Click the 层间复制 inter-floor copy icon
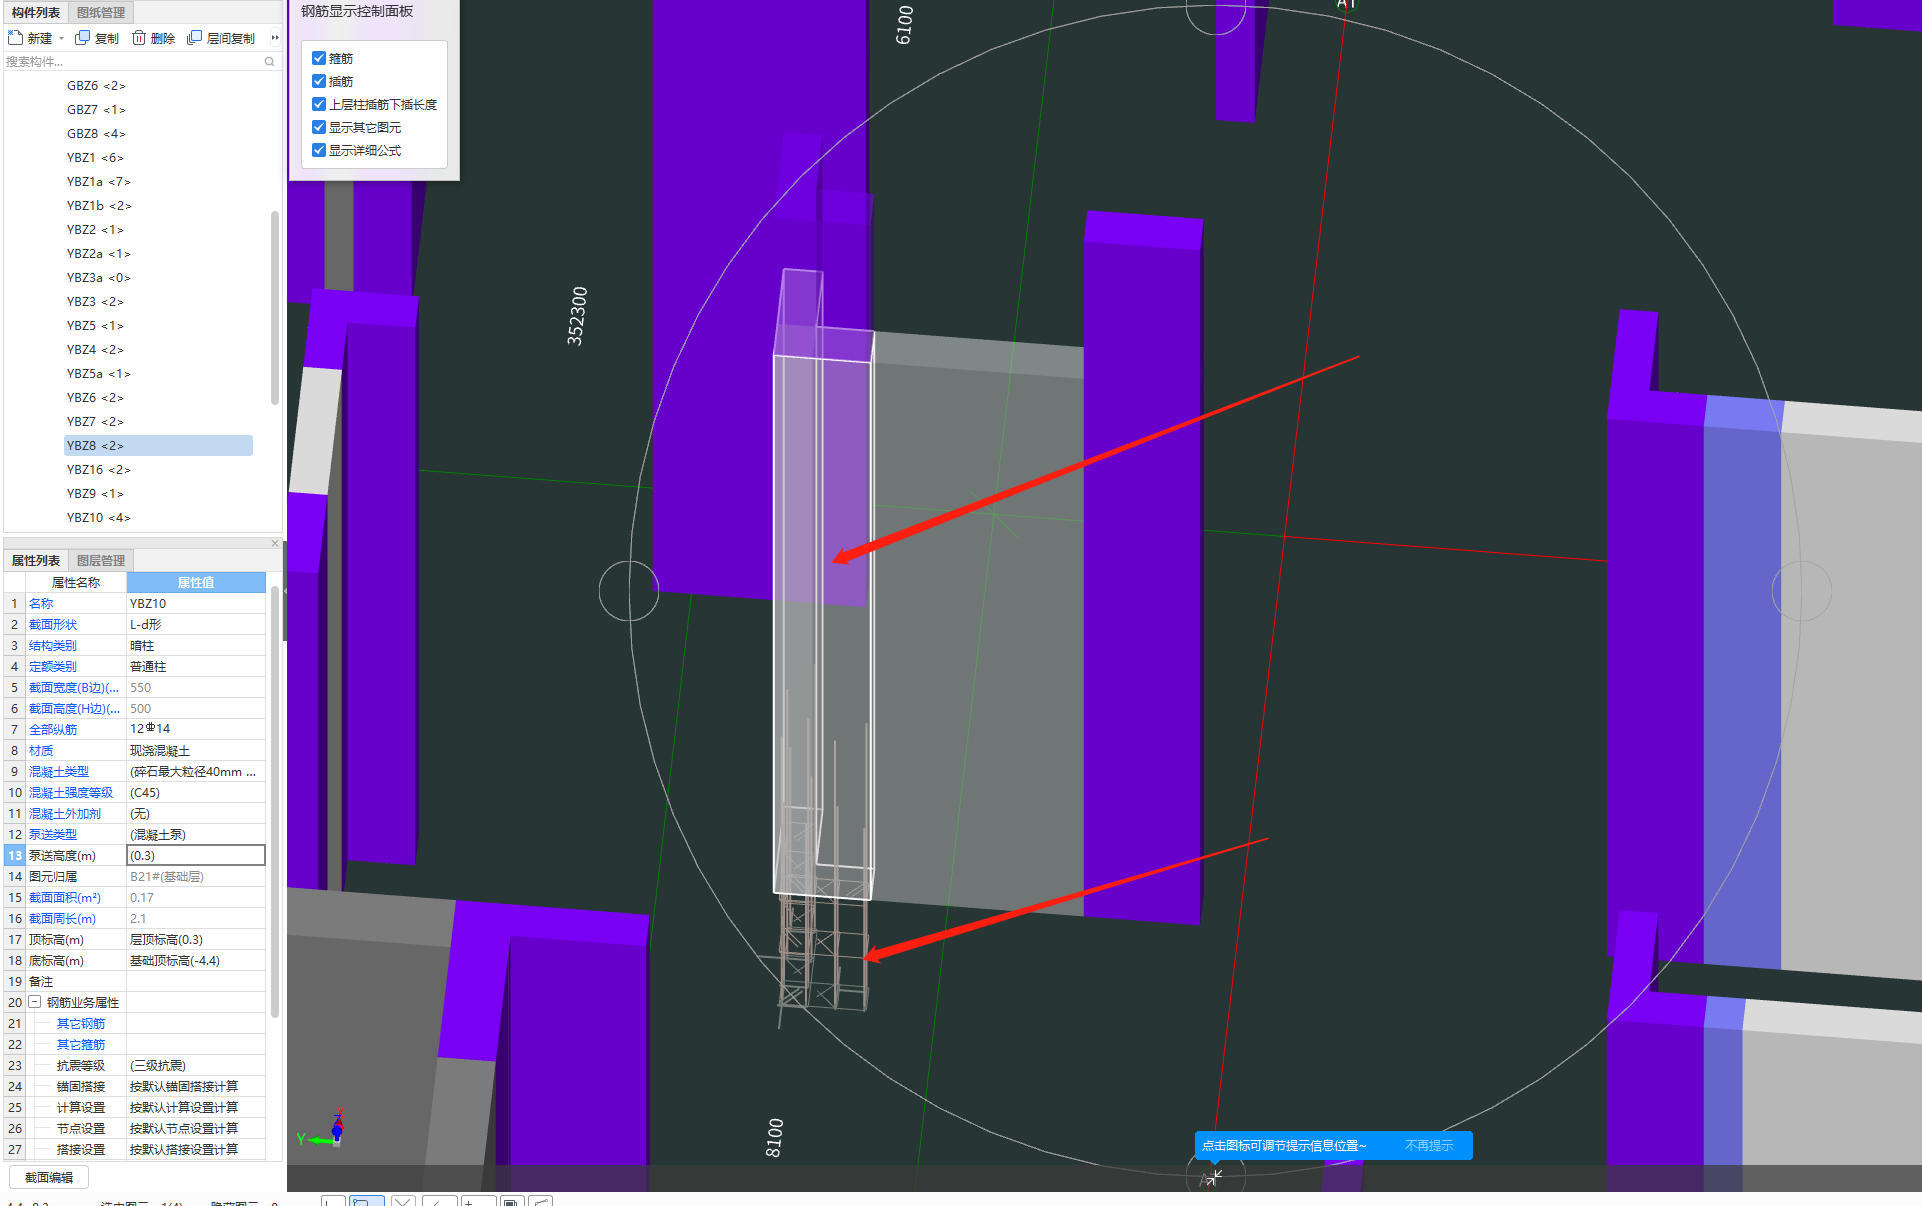Viewport: 1922px width, 1206px height. 195,38
